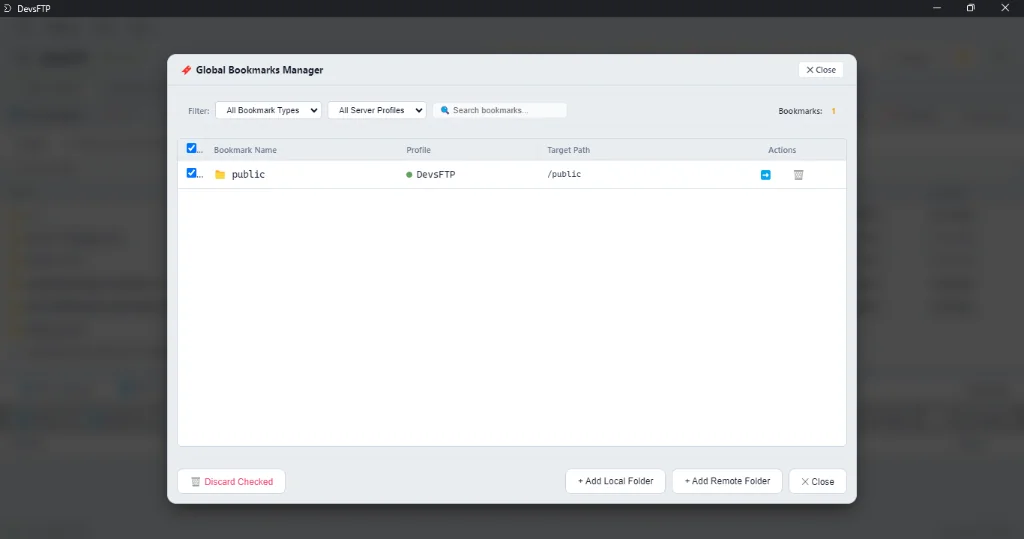Open the public bookmark with the blue arrow icon
This screenshot has width=1024, height=539.
coord(765,175)
